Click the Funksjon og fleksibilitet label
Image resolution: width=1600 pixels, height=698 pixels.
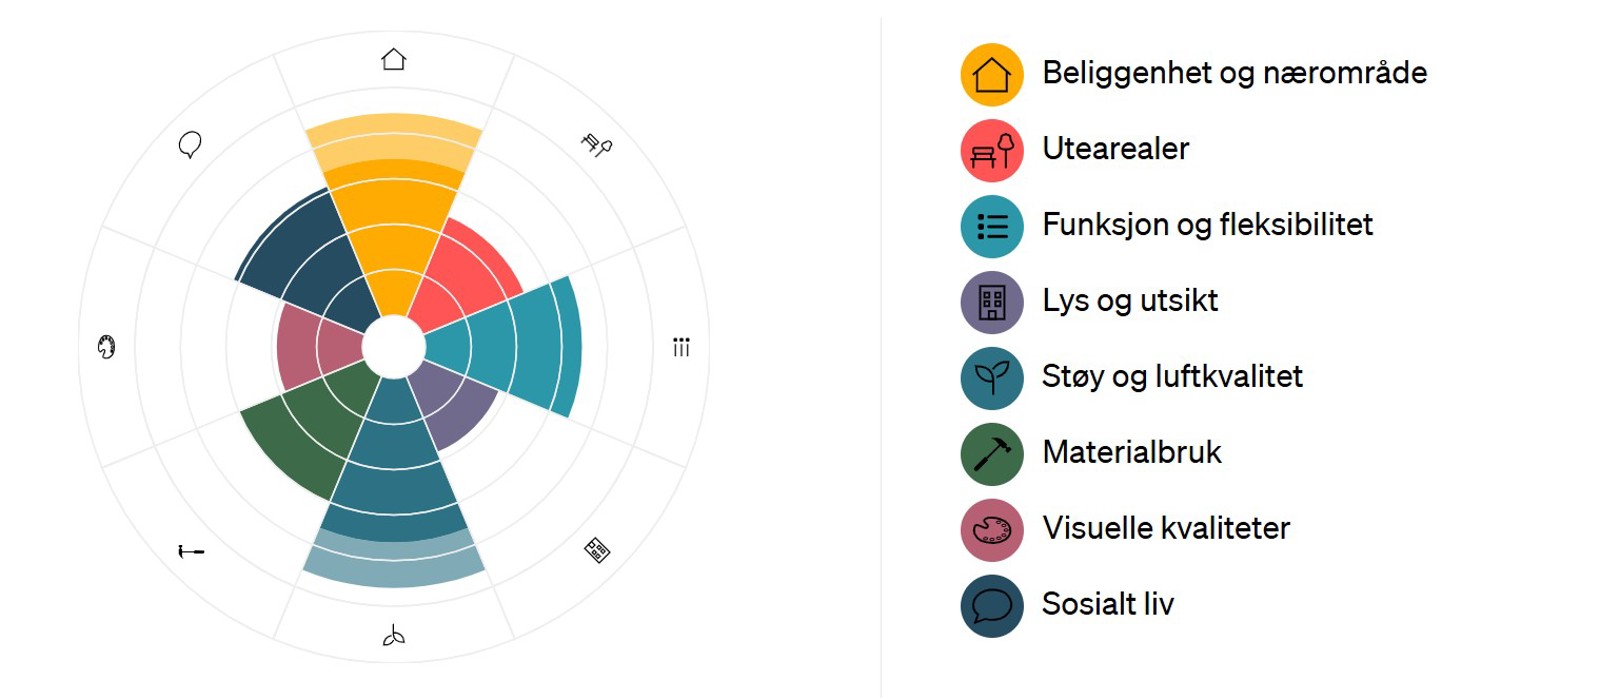coord(1207,225)
